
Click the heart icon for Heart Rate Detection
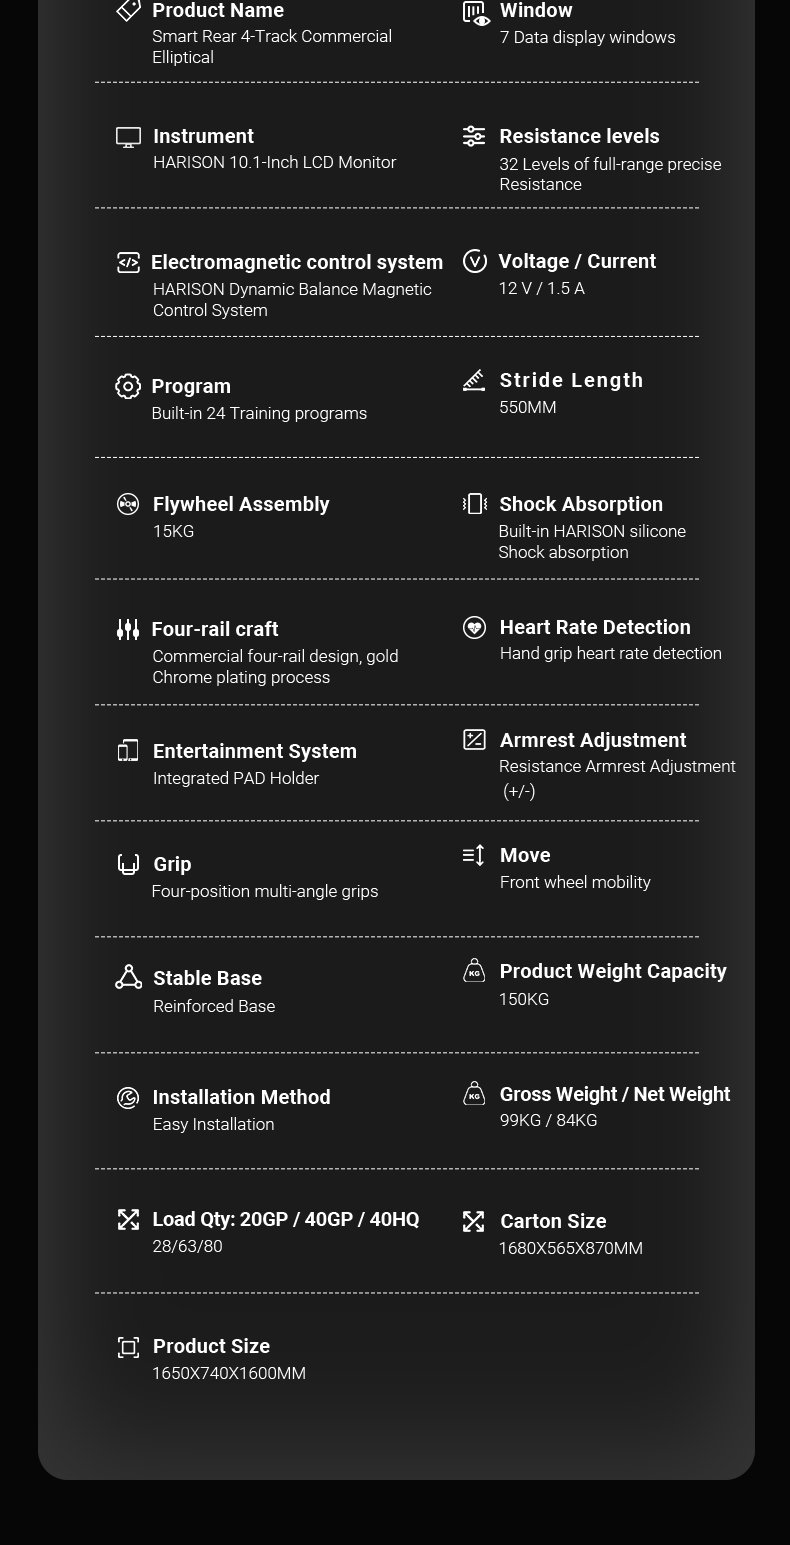tap(474, 627)
